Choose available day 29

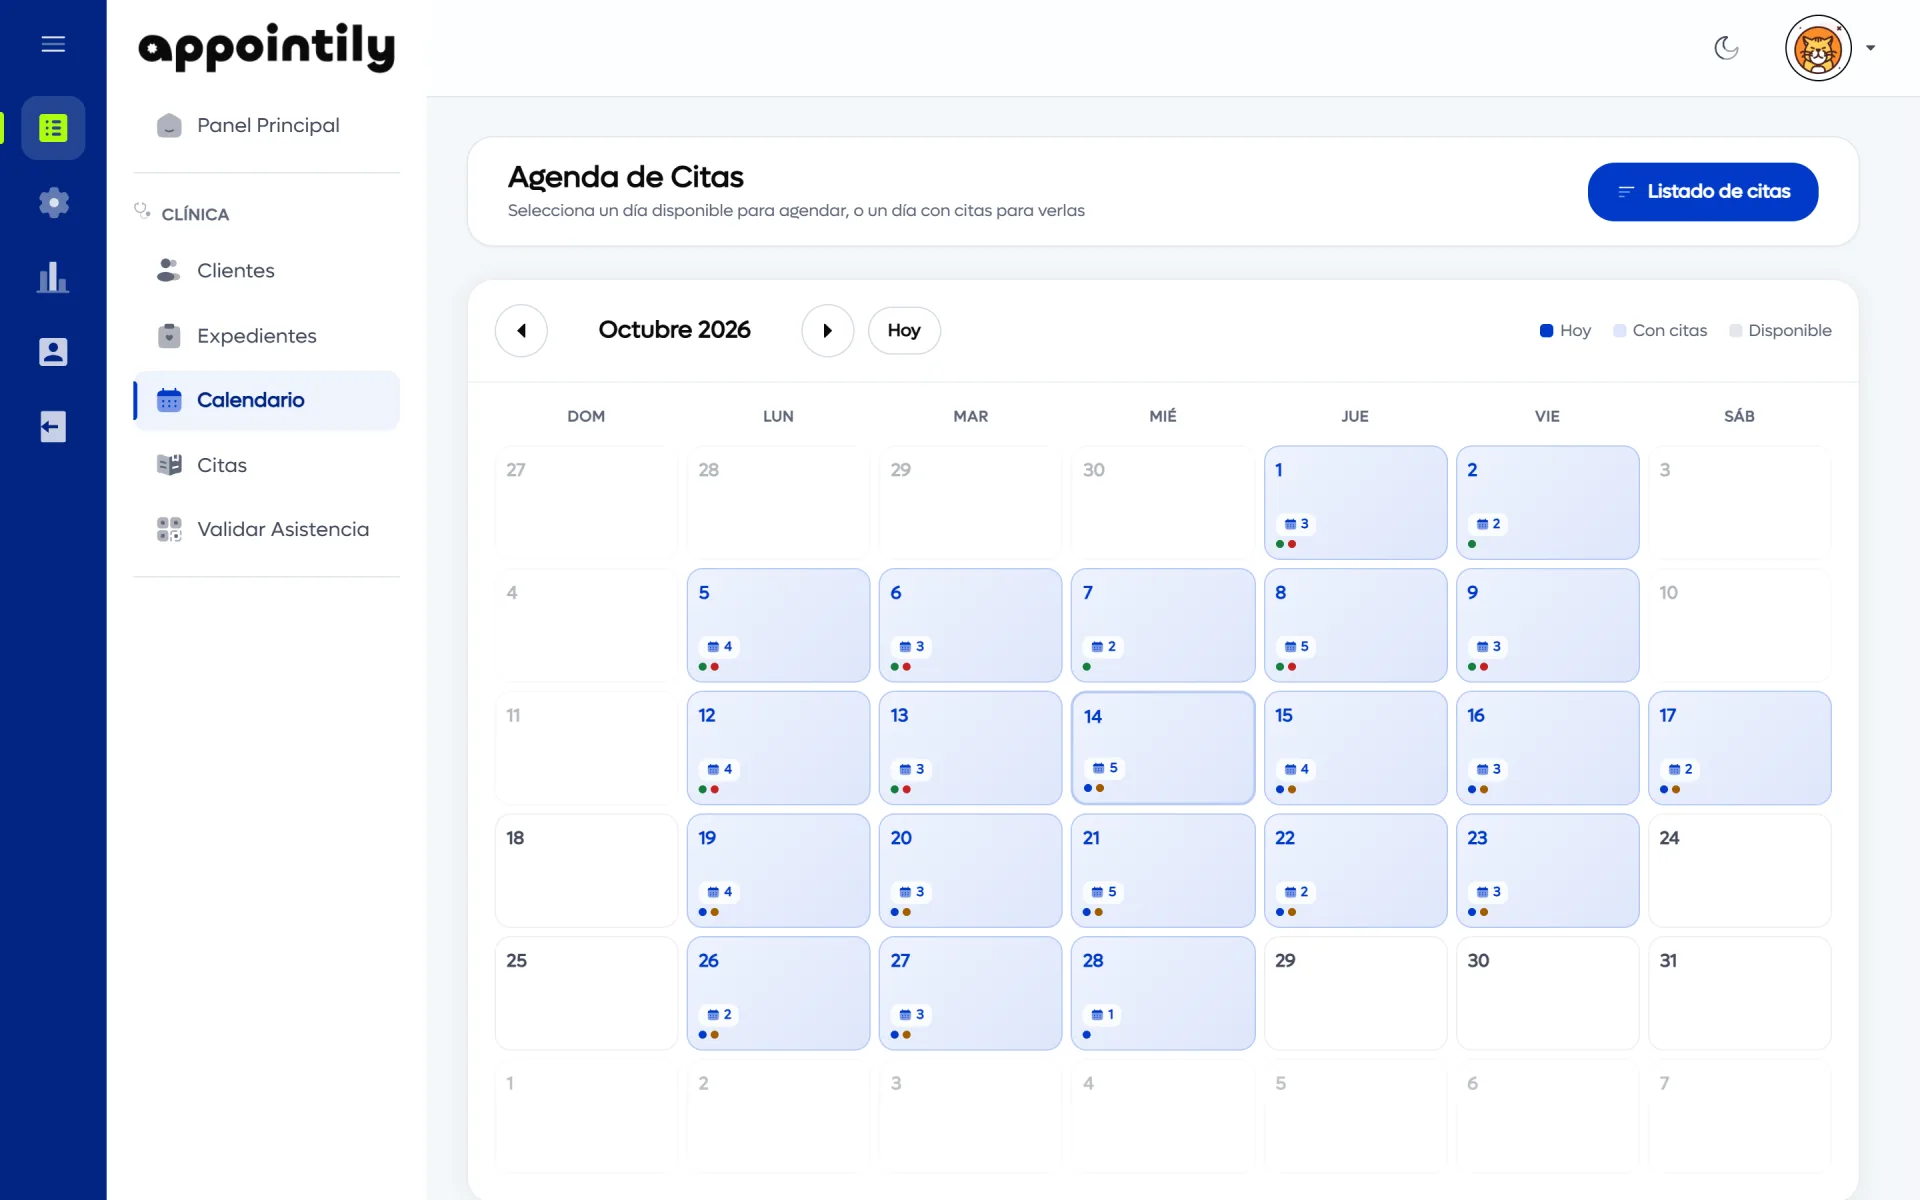[x=1355, y=993]
